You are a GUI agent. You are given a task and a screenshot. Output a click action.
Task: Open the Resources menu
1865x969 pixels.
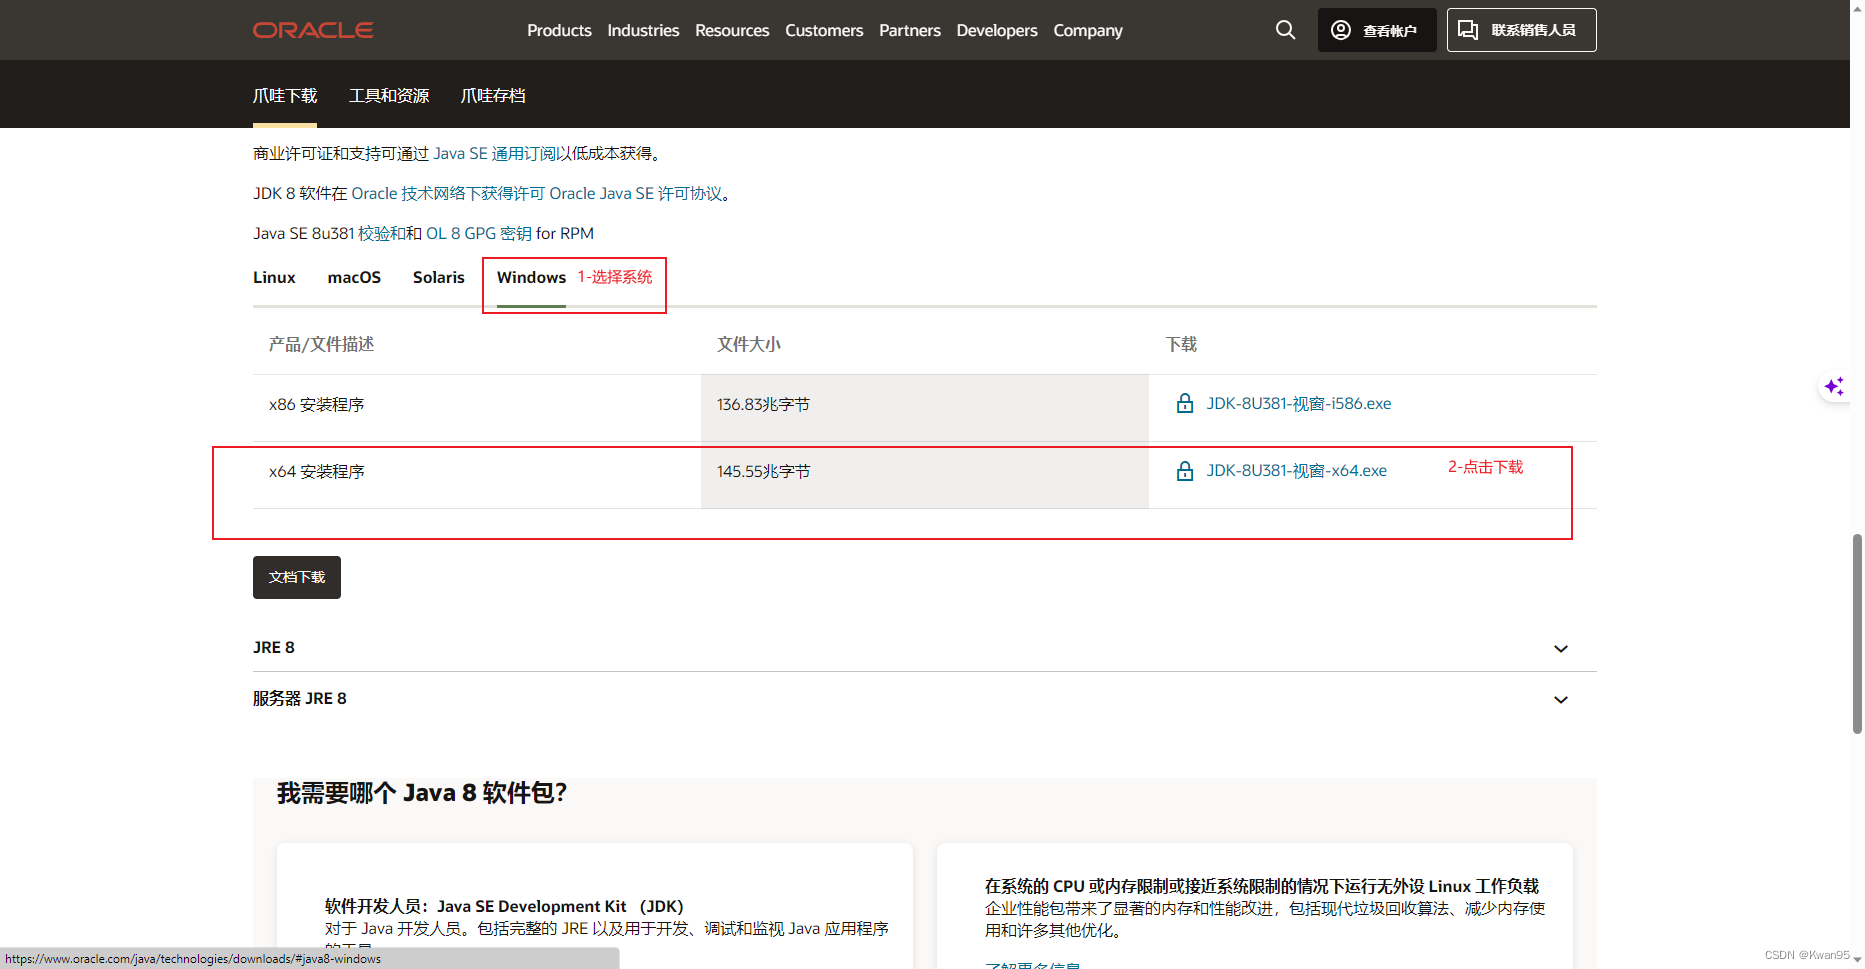pos(732,30)
